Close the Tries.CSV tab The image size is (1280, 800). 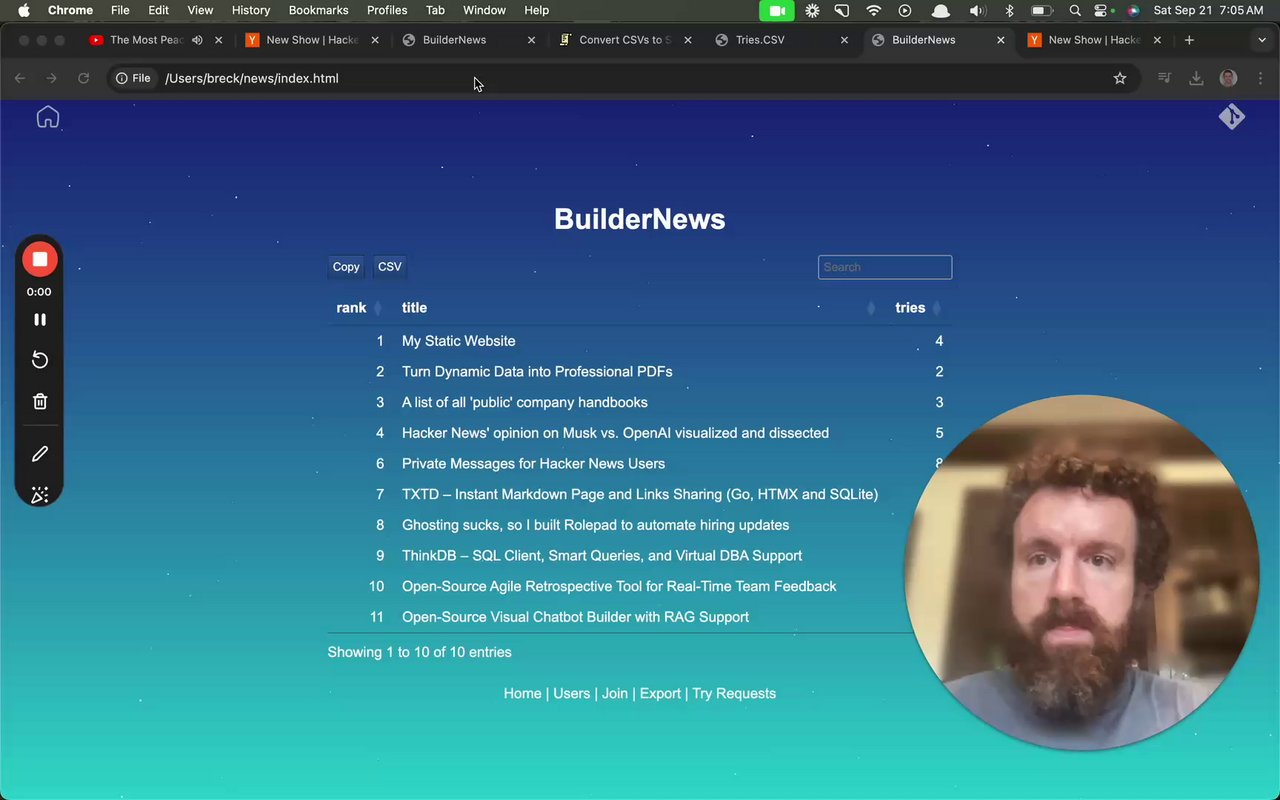click(x=844, y=40)
